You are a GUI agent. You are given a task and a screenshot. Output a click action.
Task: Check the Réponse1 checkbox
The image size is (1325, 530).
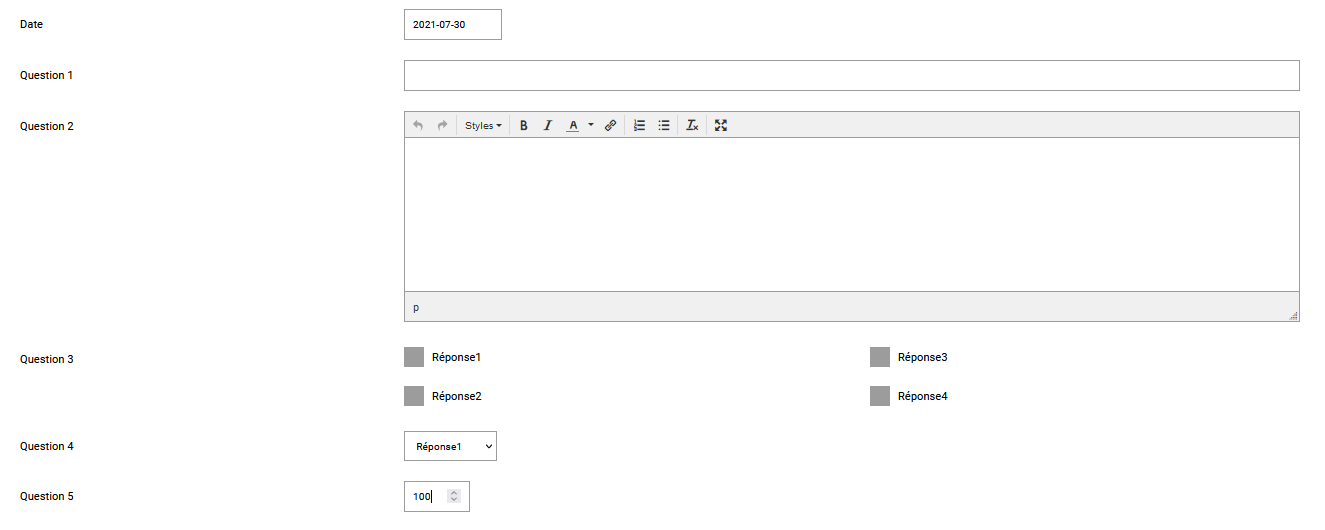point(414,357)
